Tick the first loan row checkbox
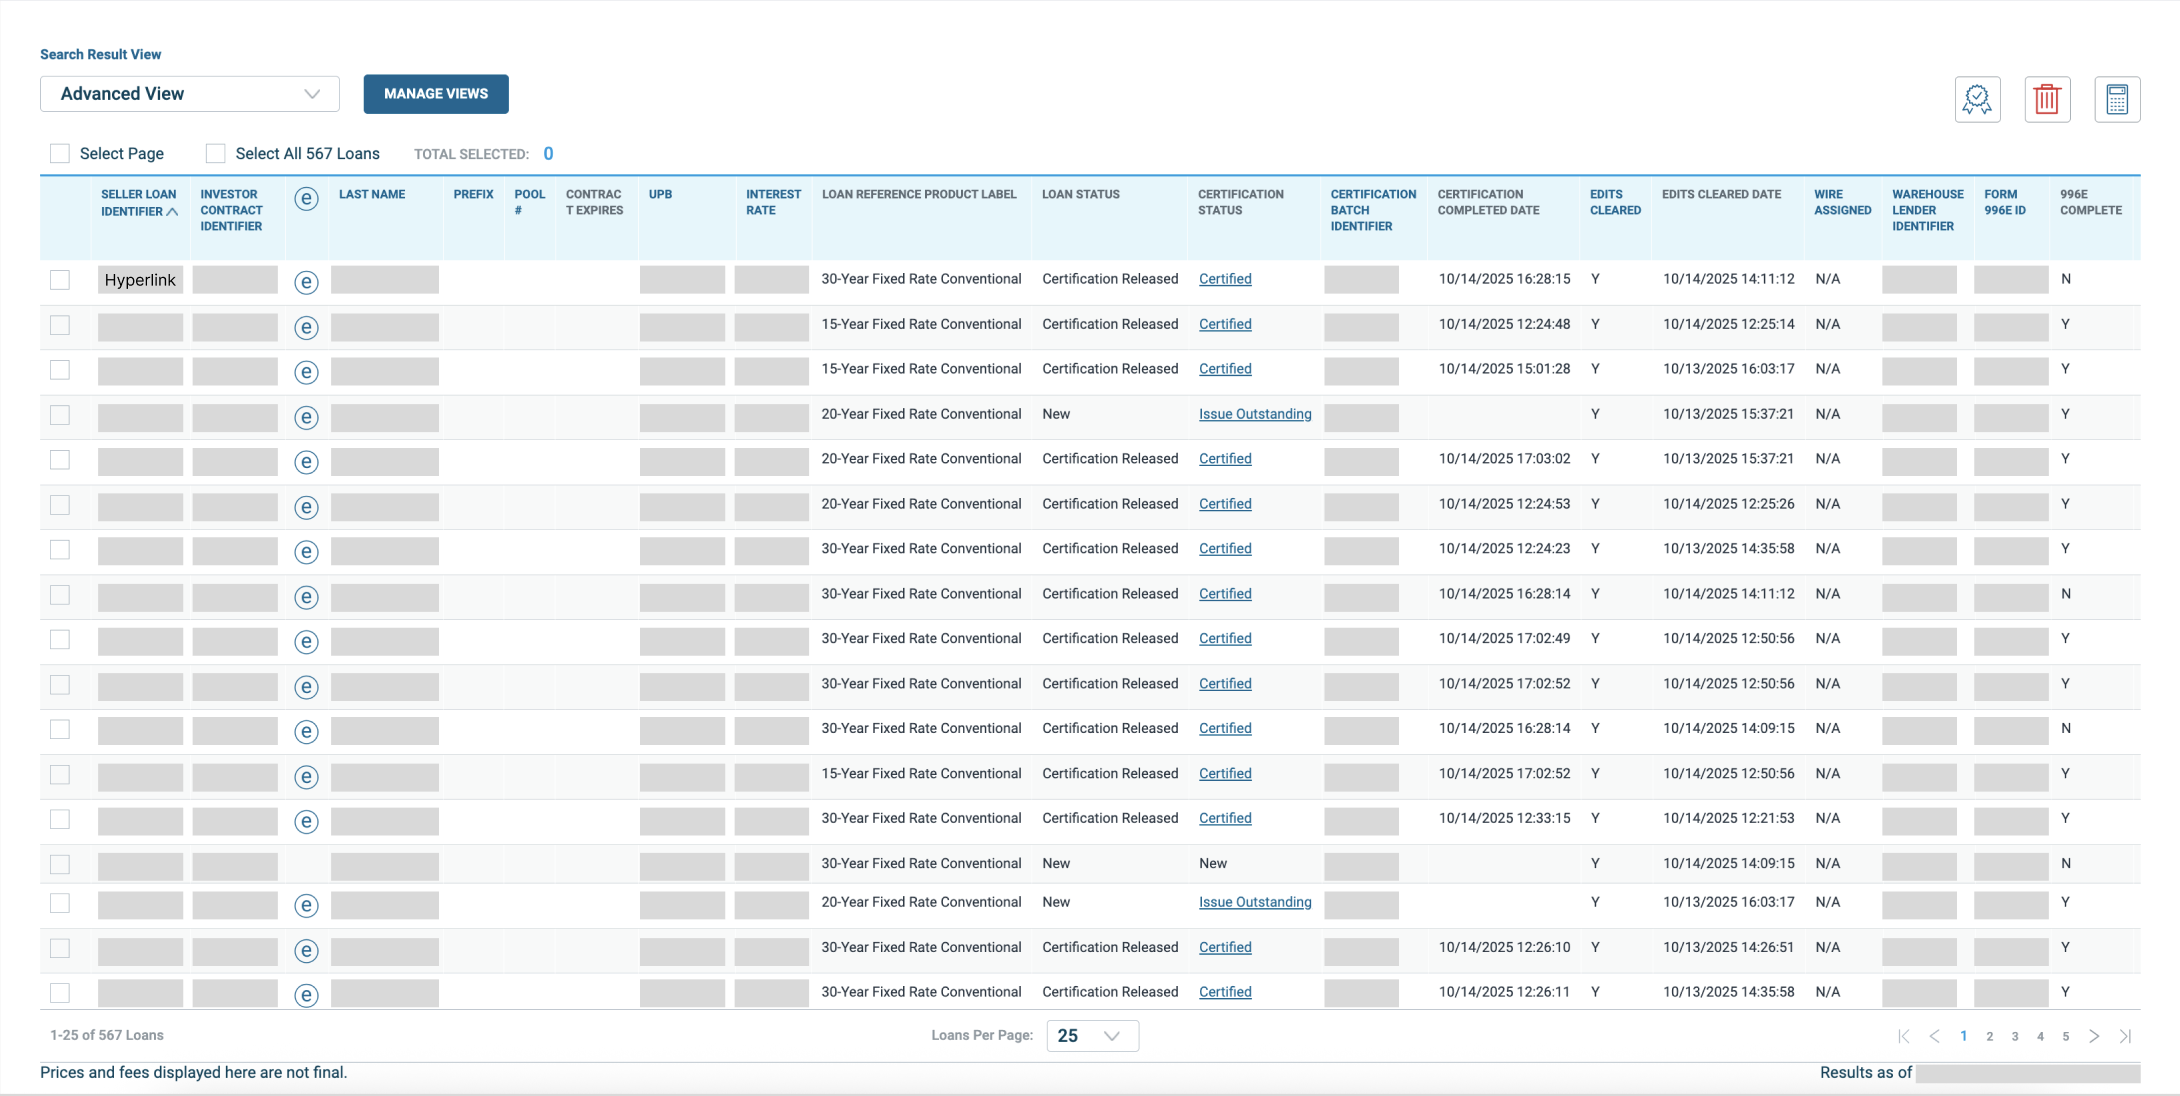2180x1096 pixels. [60, 280]
